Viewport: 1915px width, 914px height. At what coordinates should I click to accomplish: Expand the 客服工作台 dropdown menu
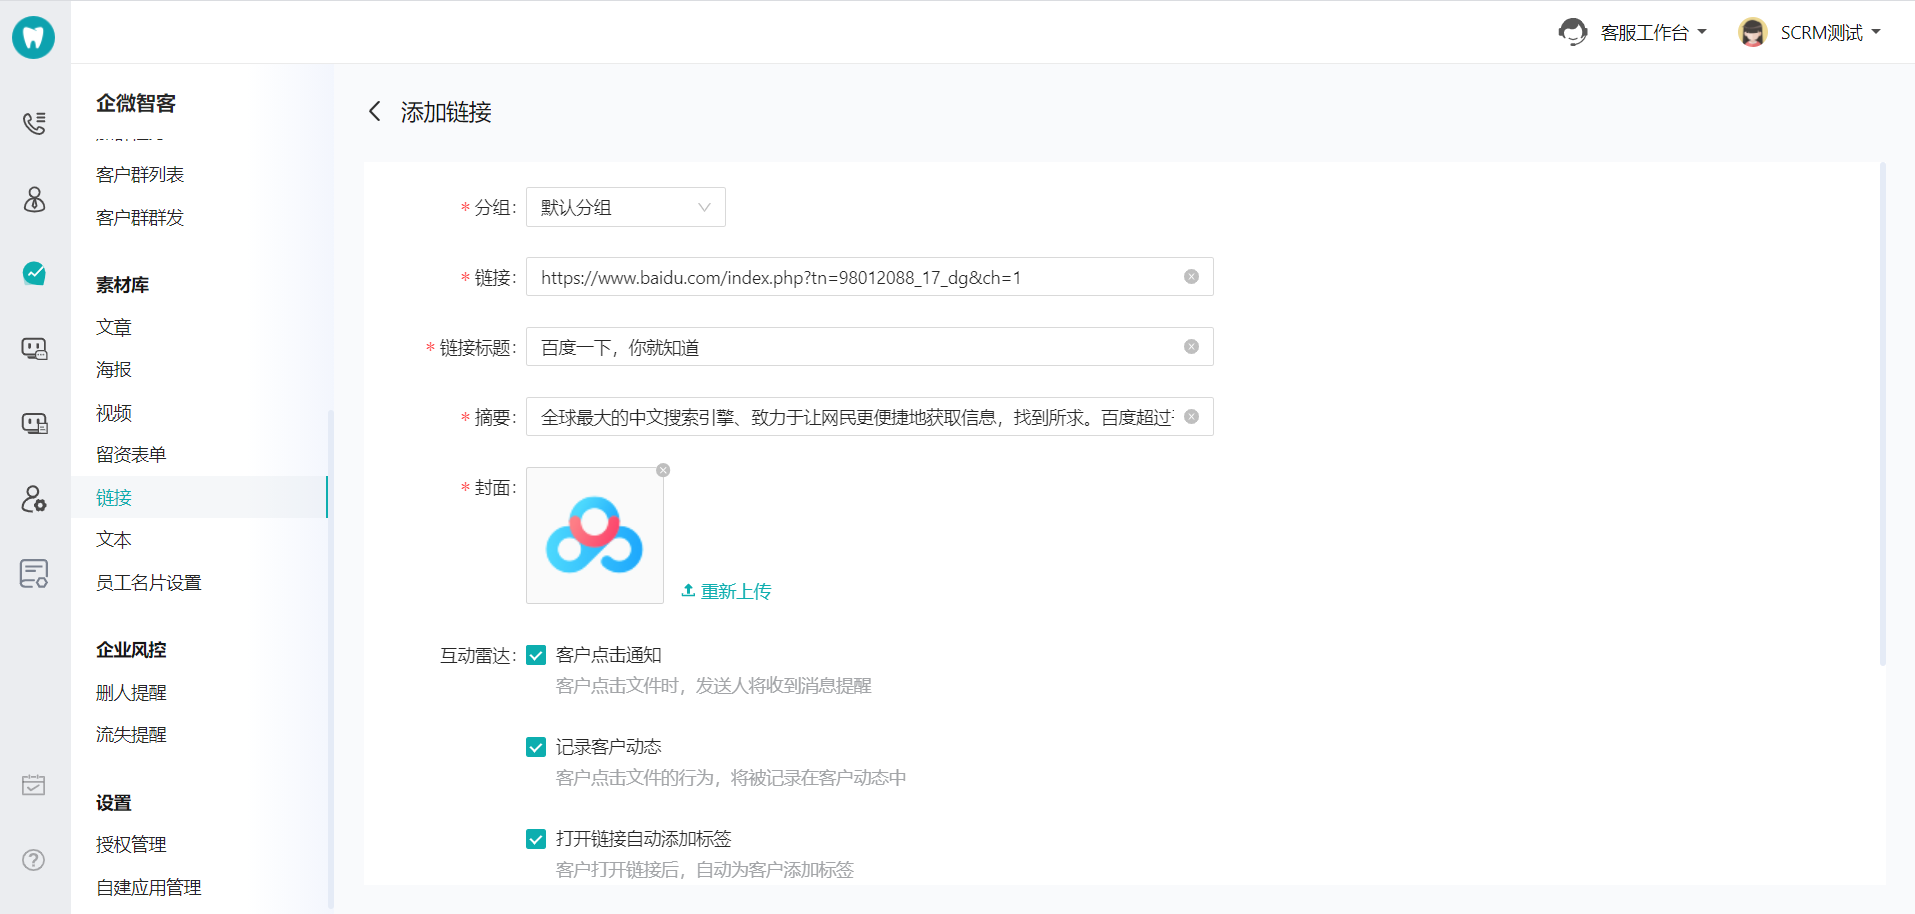pos(1702,32)
